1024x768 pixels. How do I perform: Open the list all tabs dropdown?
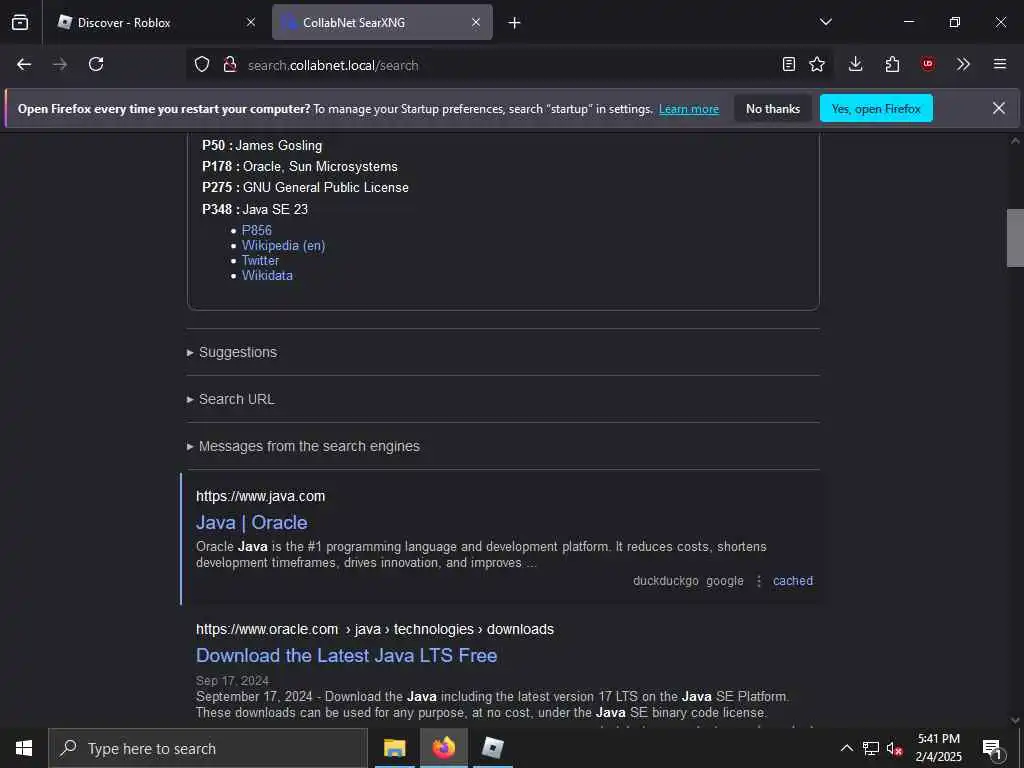(826, 22)
